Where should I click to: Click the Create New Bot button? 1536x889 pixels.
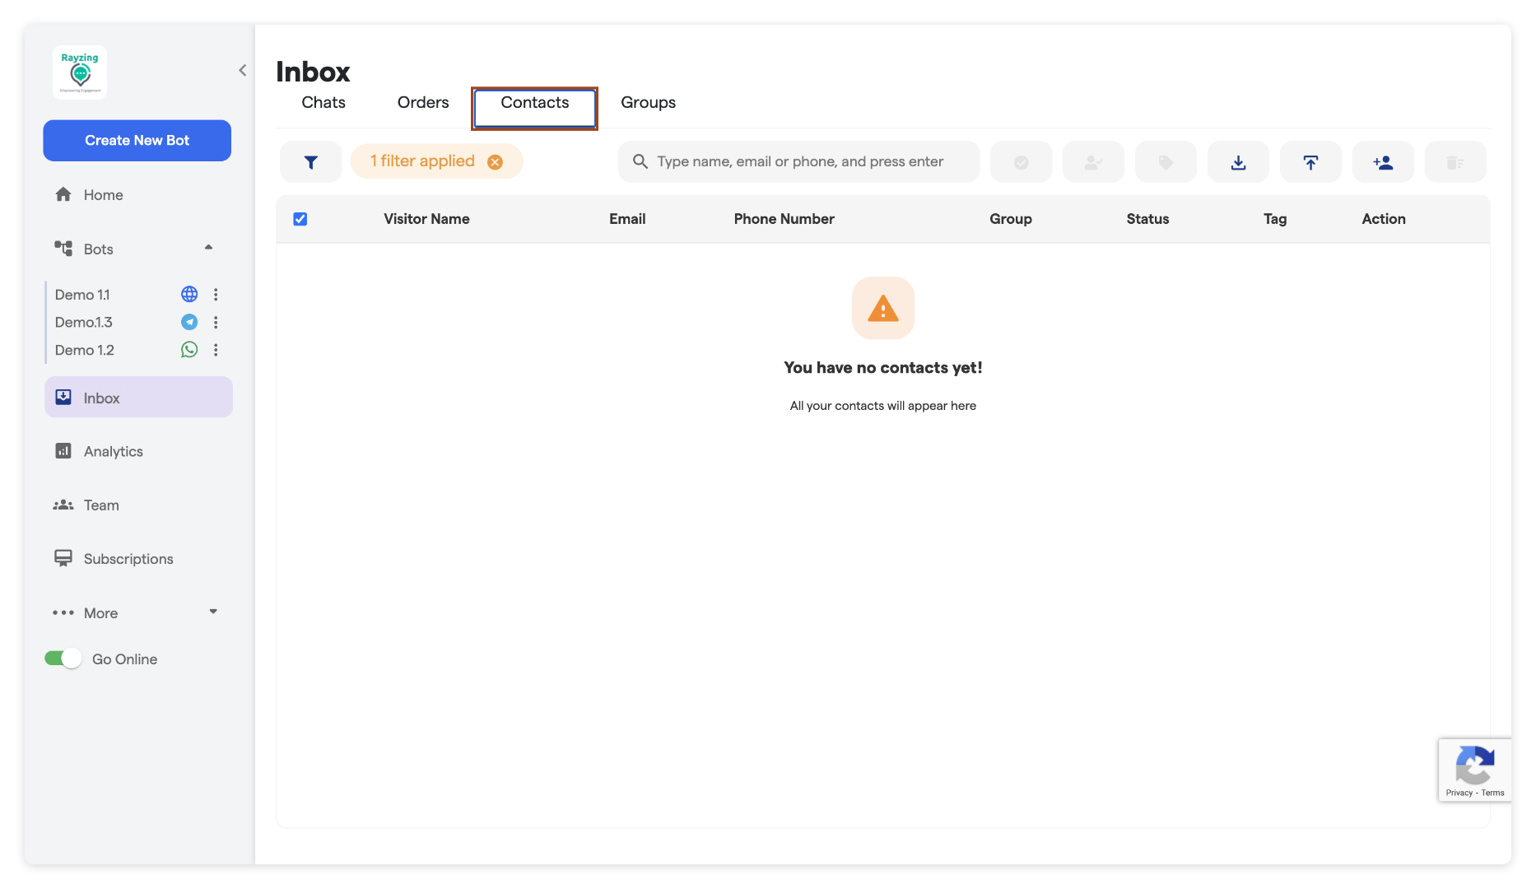pyautogui.click(x=137, y=140)
